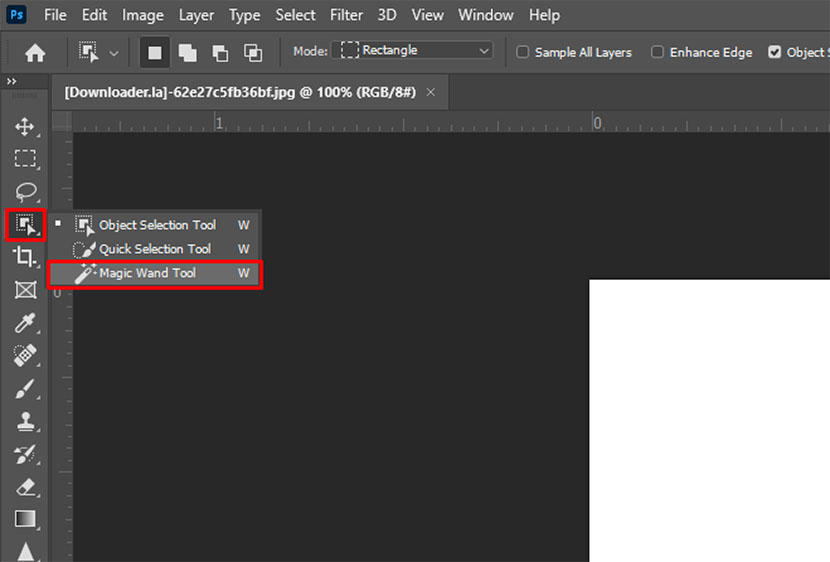Select the Brush tool
Image resolution: width=830 pixels, height=562 pixels.
click(x=25, y=389)
